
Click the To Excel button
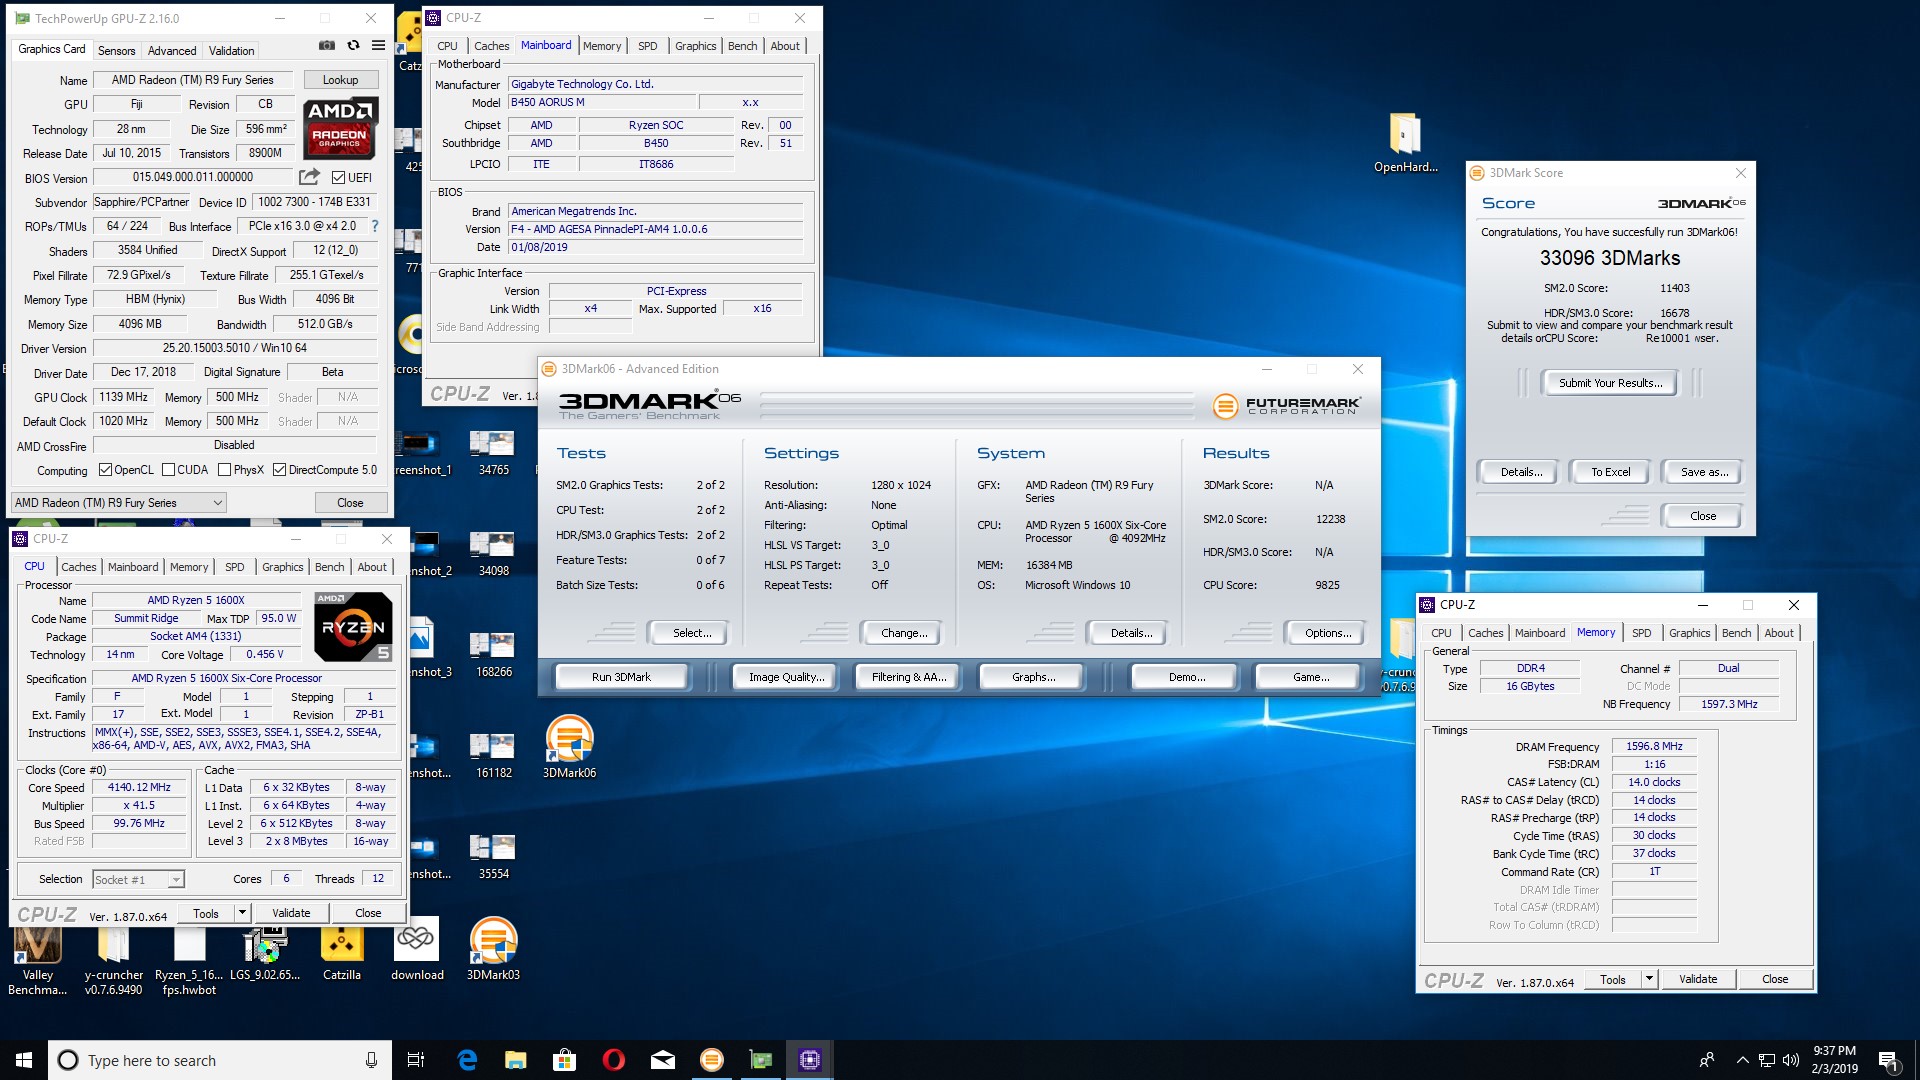tap(1610, 472)
